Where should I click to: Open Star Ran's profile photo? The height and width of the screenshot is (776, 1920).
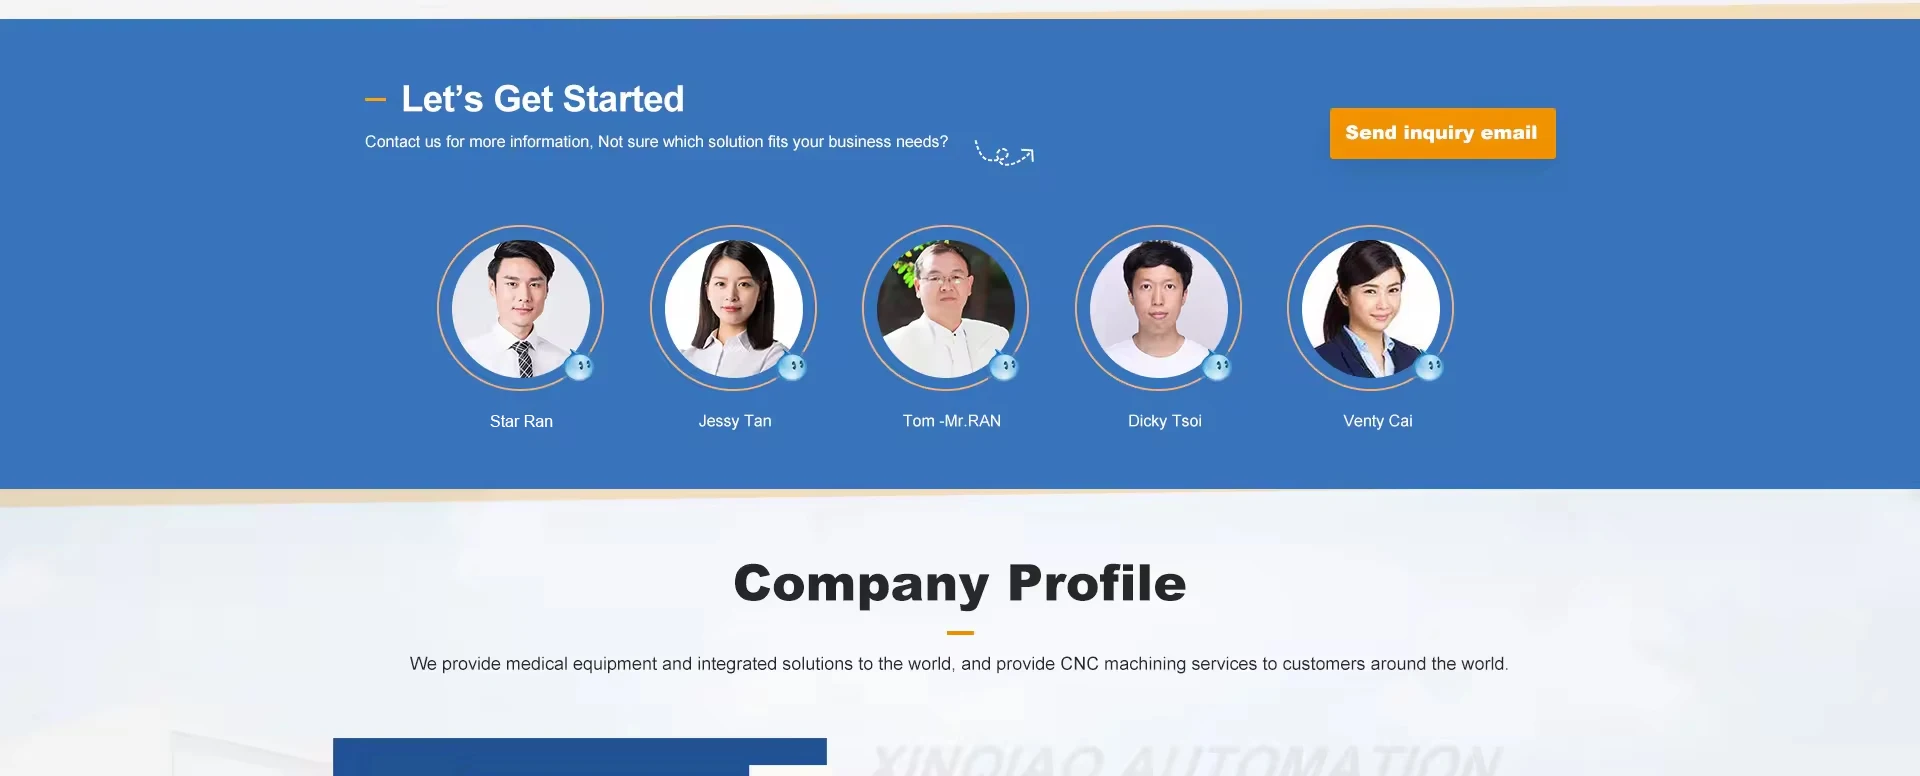point(521,308)
